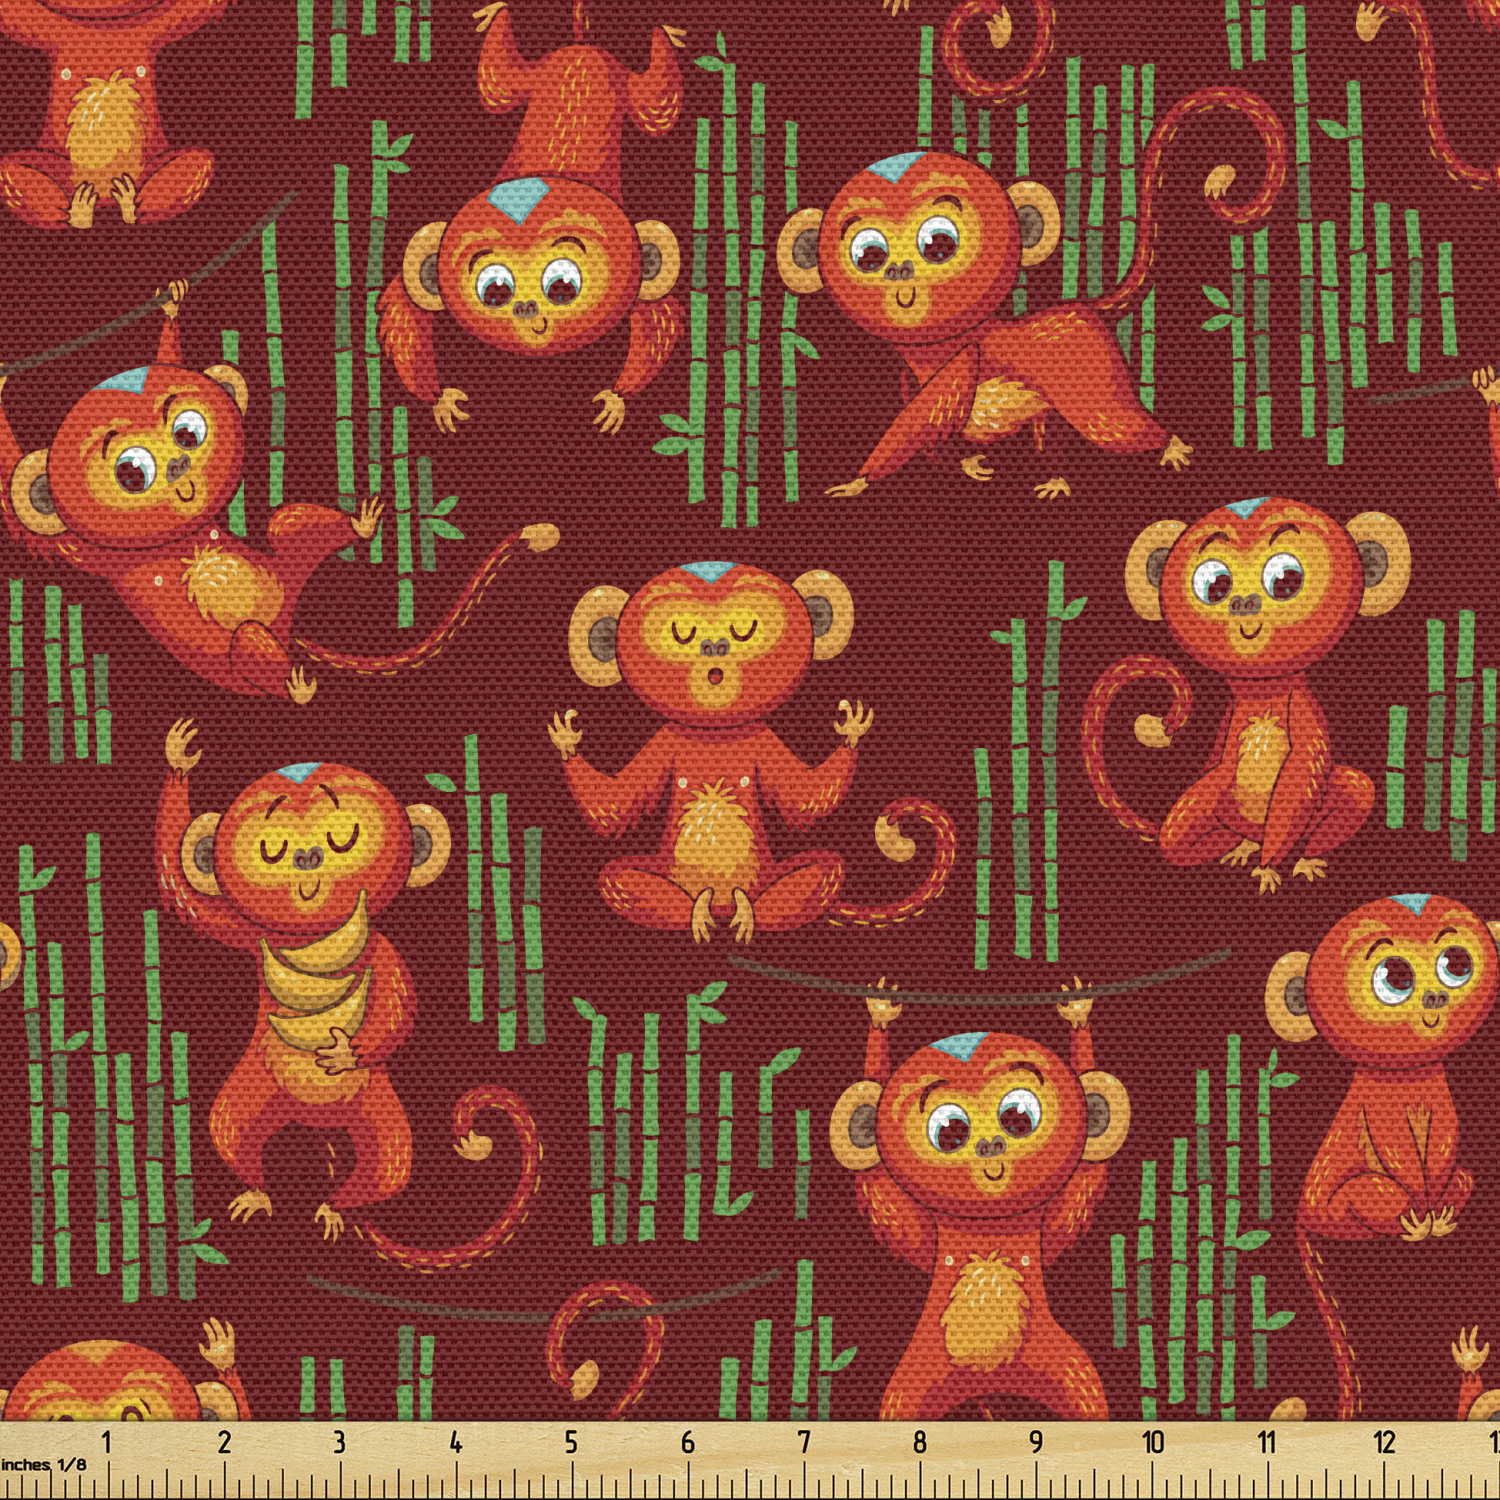Viewport: 1500px width, 1500px height.
Task: Select the monkey hanging from branch by both hands
Action: (x=980, y=1200)
